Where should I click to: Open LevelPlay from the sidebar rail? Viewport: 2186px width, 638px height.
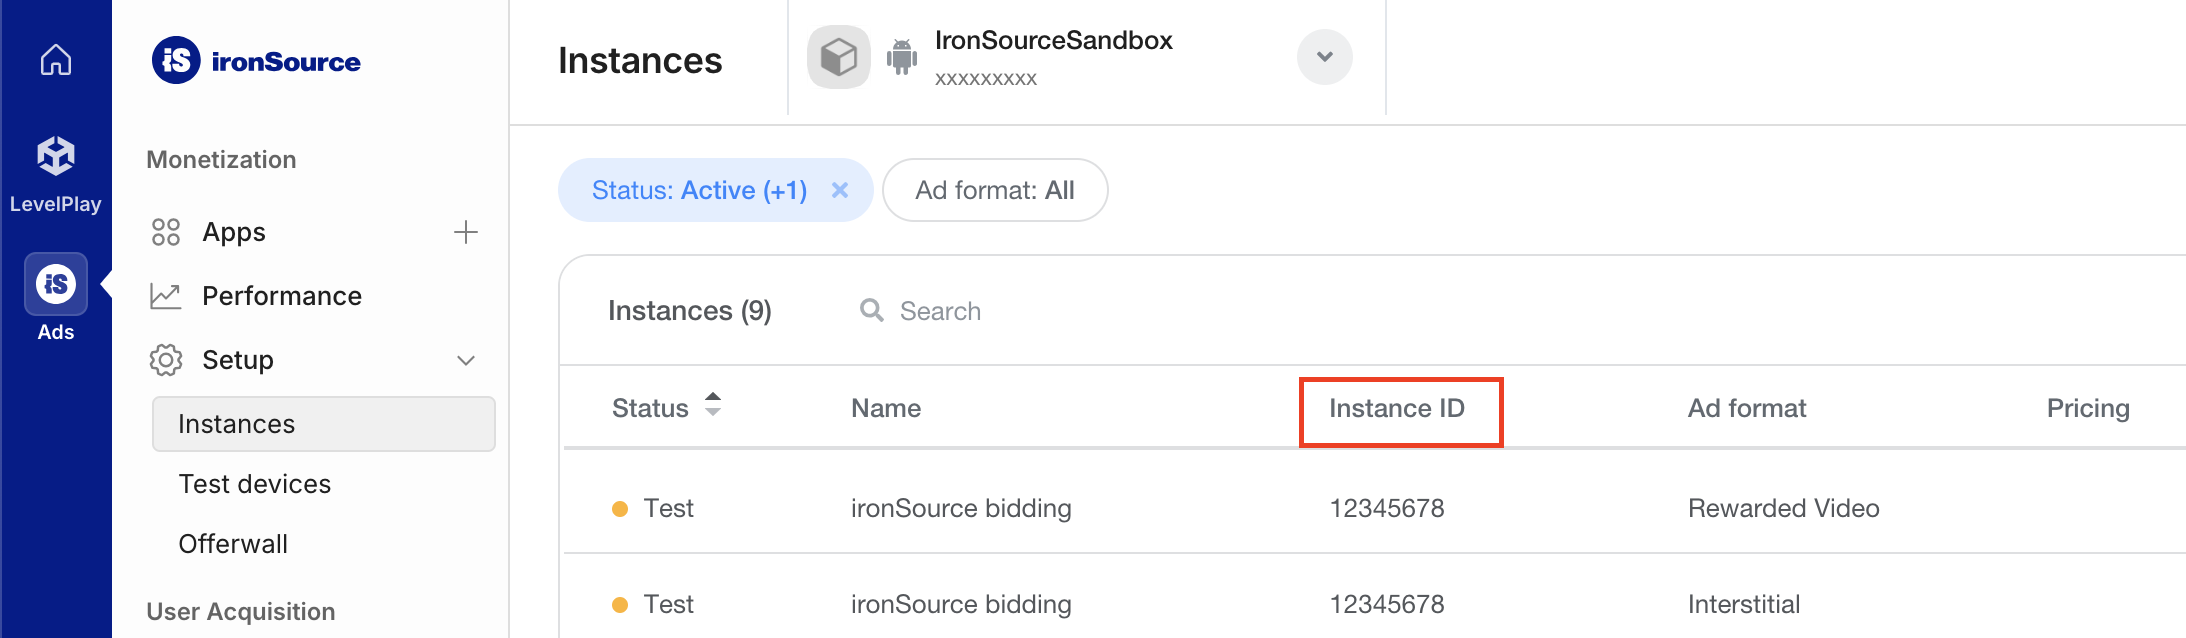tap(56, 174)
